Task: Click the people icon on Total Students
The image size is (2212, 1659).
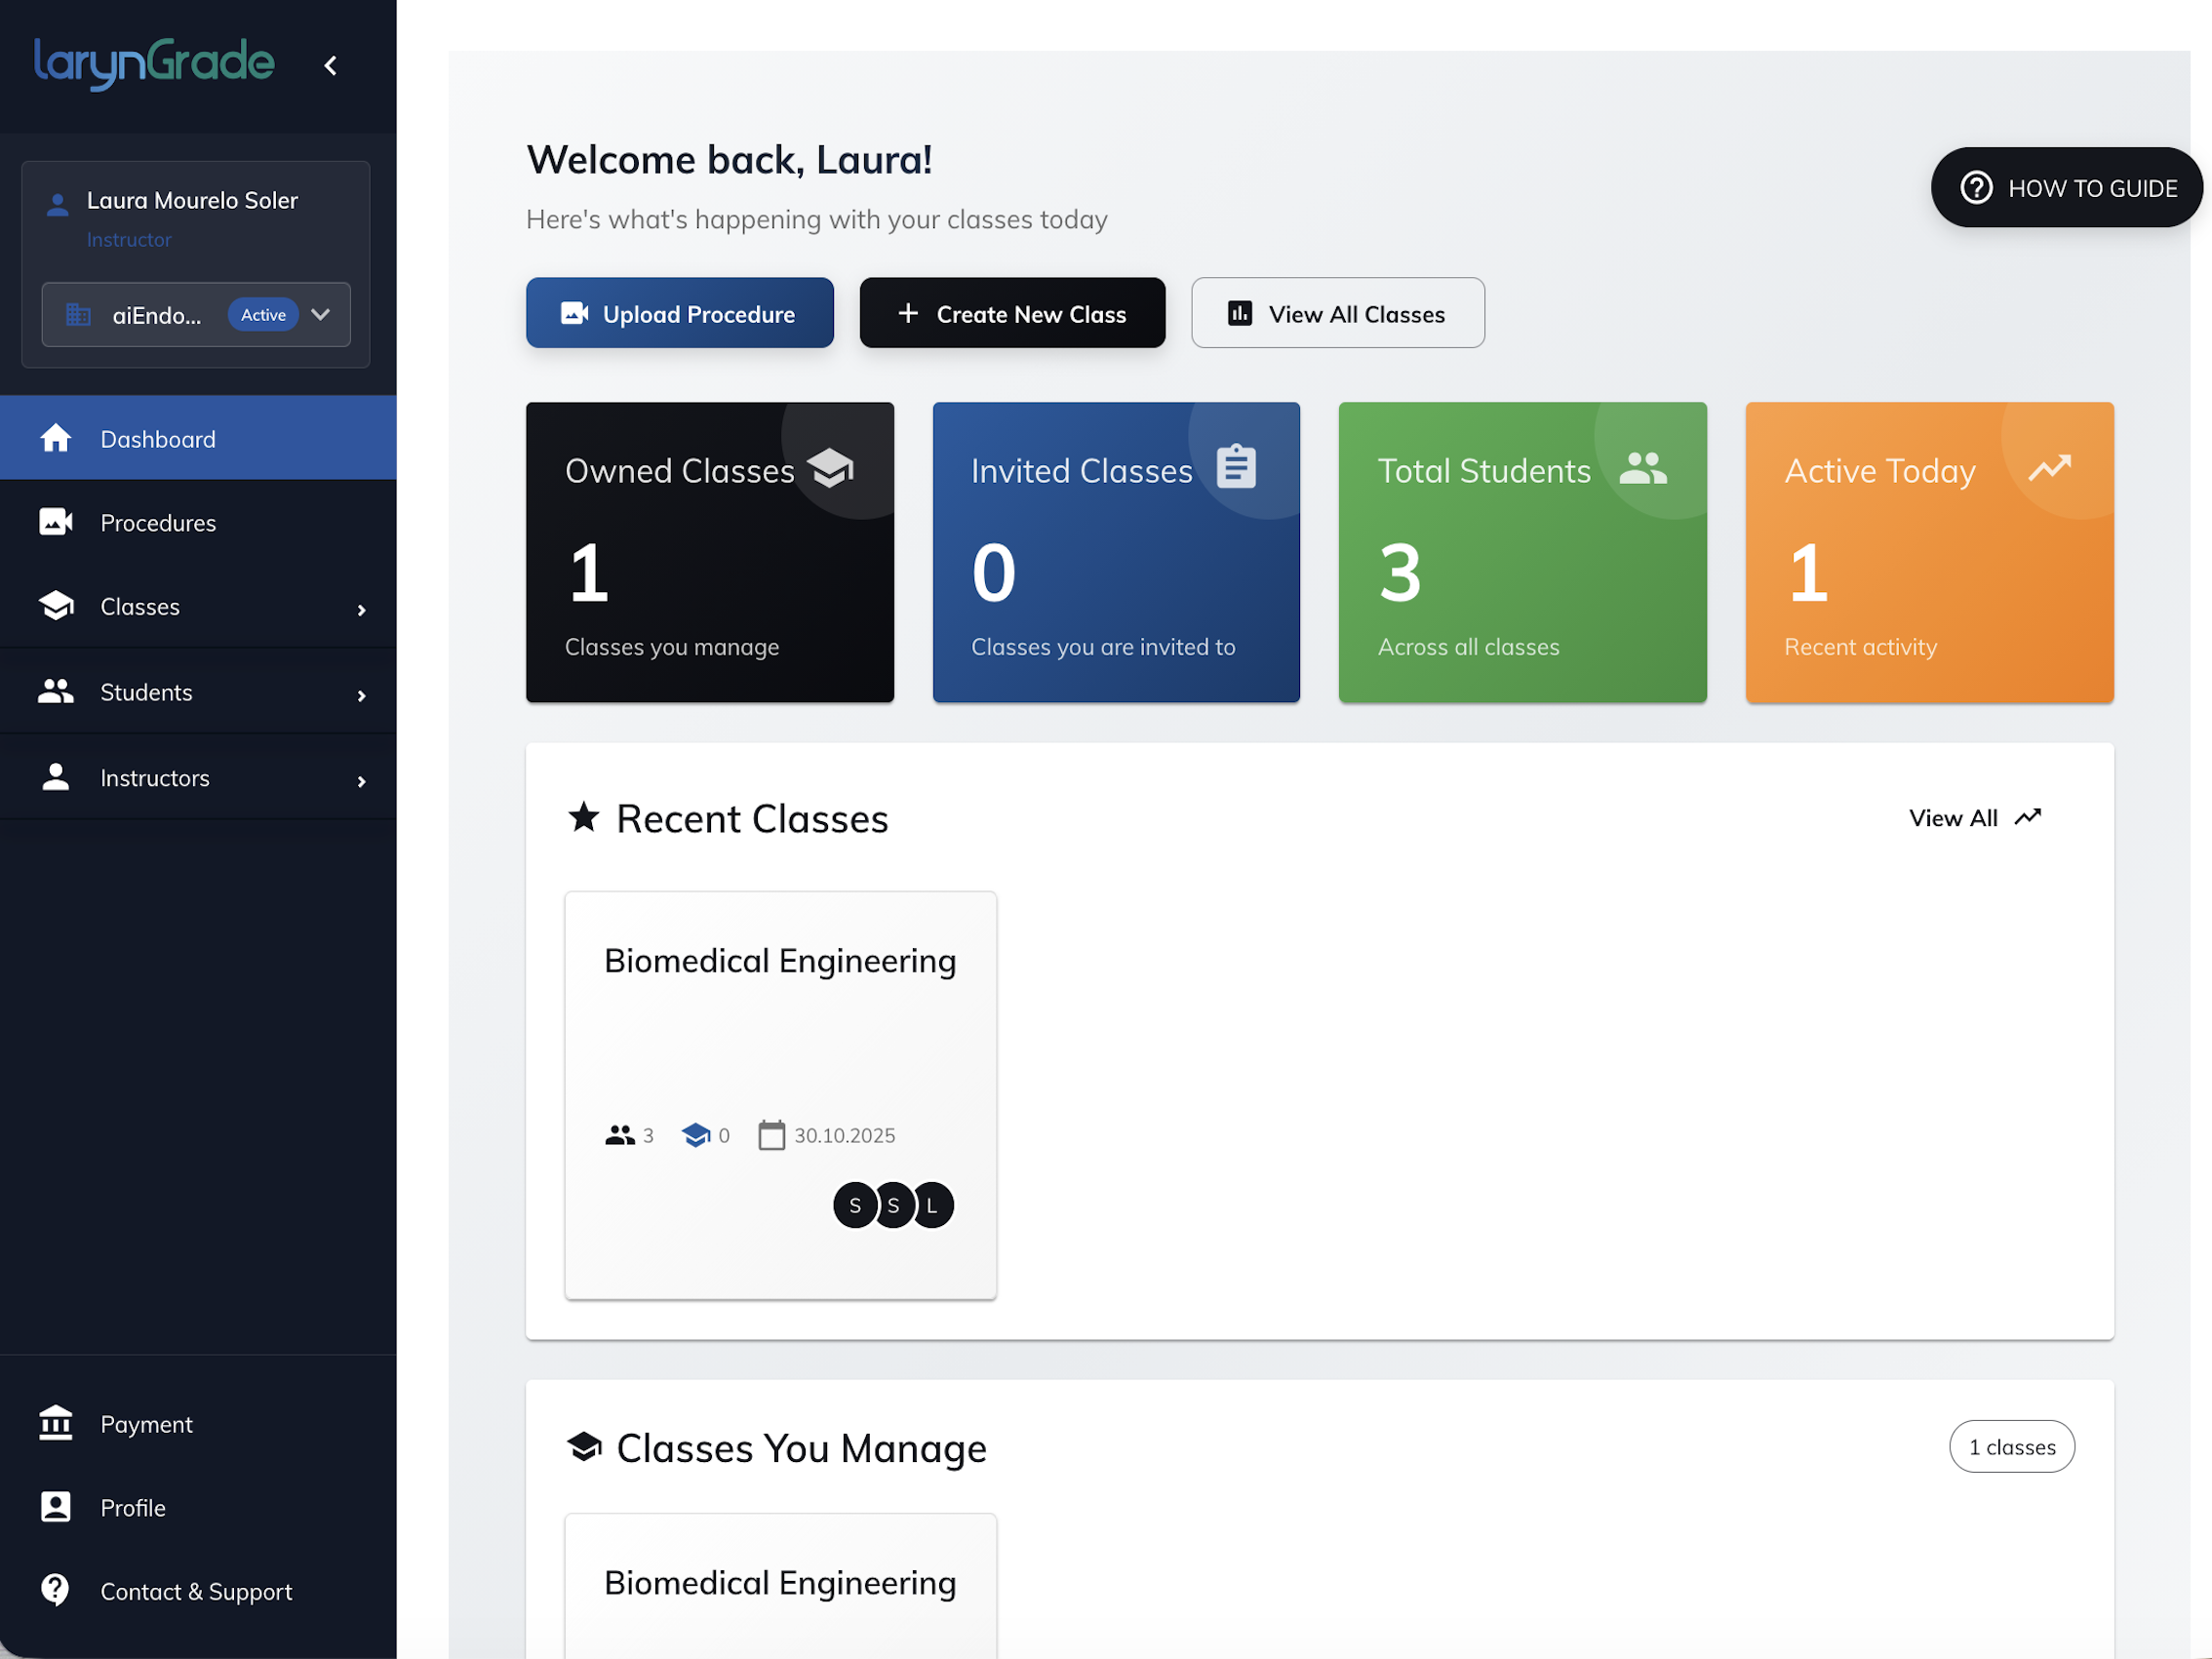Action: pyautogui.click(x=1643, y=468)
